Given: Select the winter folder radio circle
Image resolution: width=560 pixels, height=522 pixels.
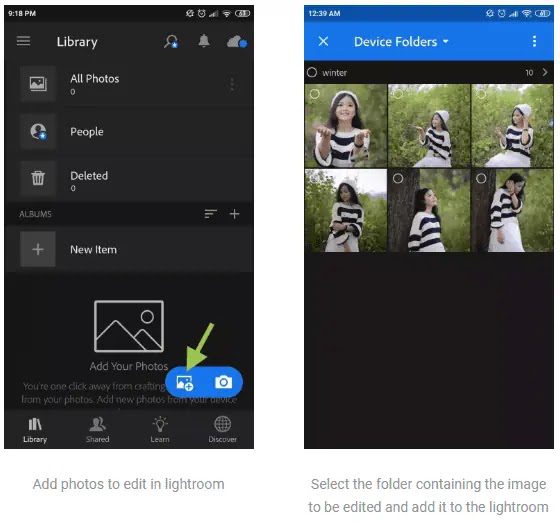Looking at the screenshot, I should pos(312,72).
